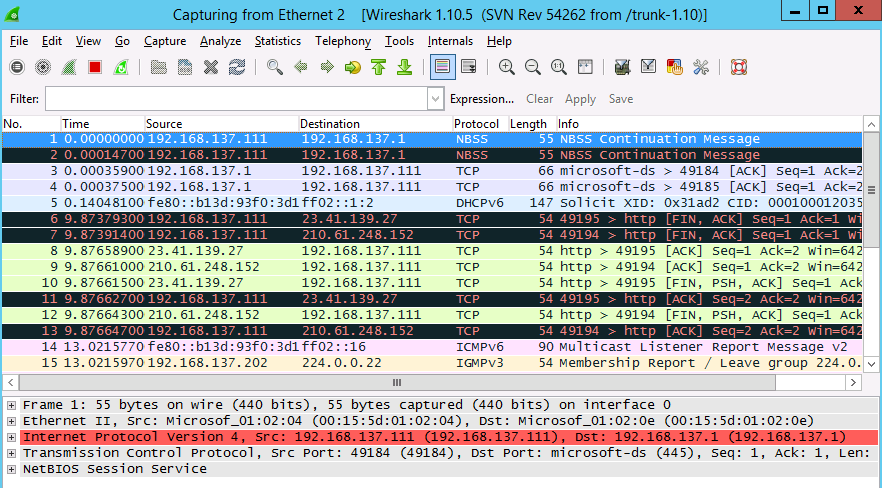Expand Internet Protocol Version 4 tree

(x=11, y=437)
